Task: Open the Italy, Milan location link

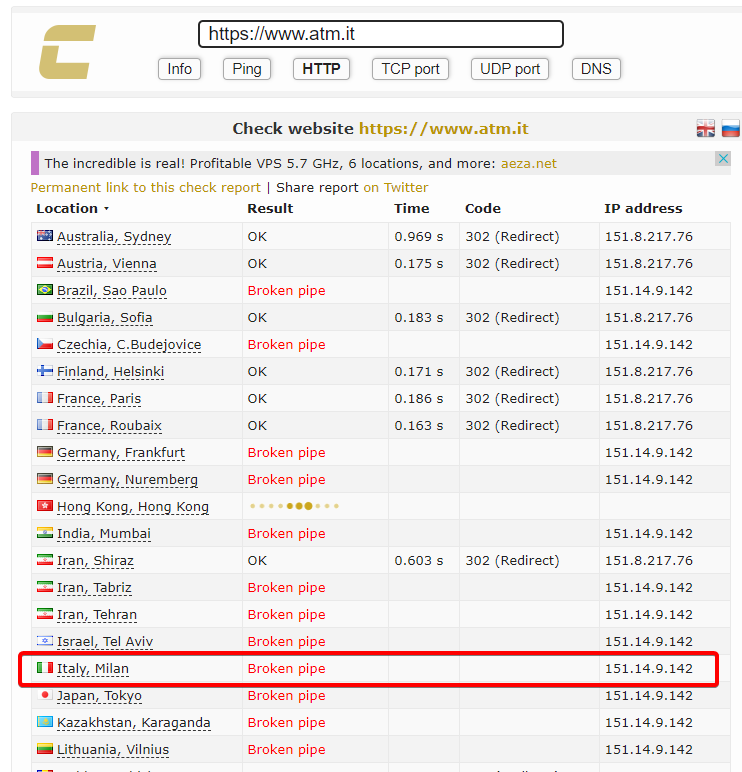Action: point(93,668)
